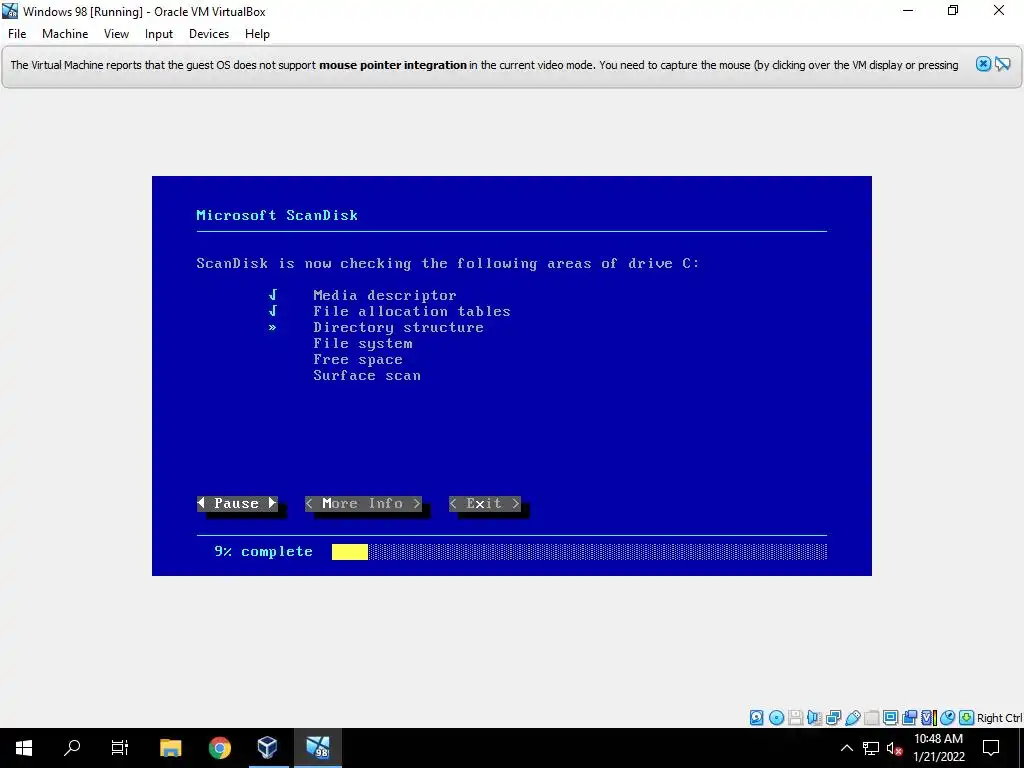Open the Windows Start menu

[x=24, y=748]
